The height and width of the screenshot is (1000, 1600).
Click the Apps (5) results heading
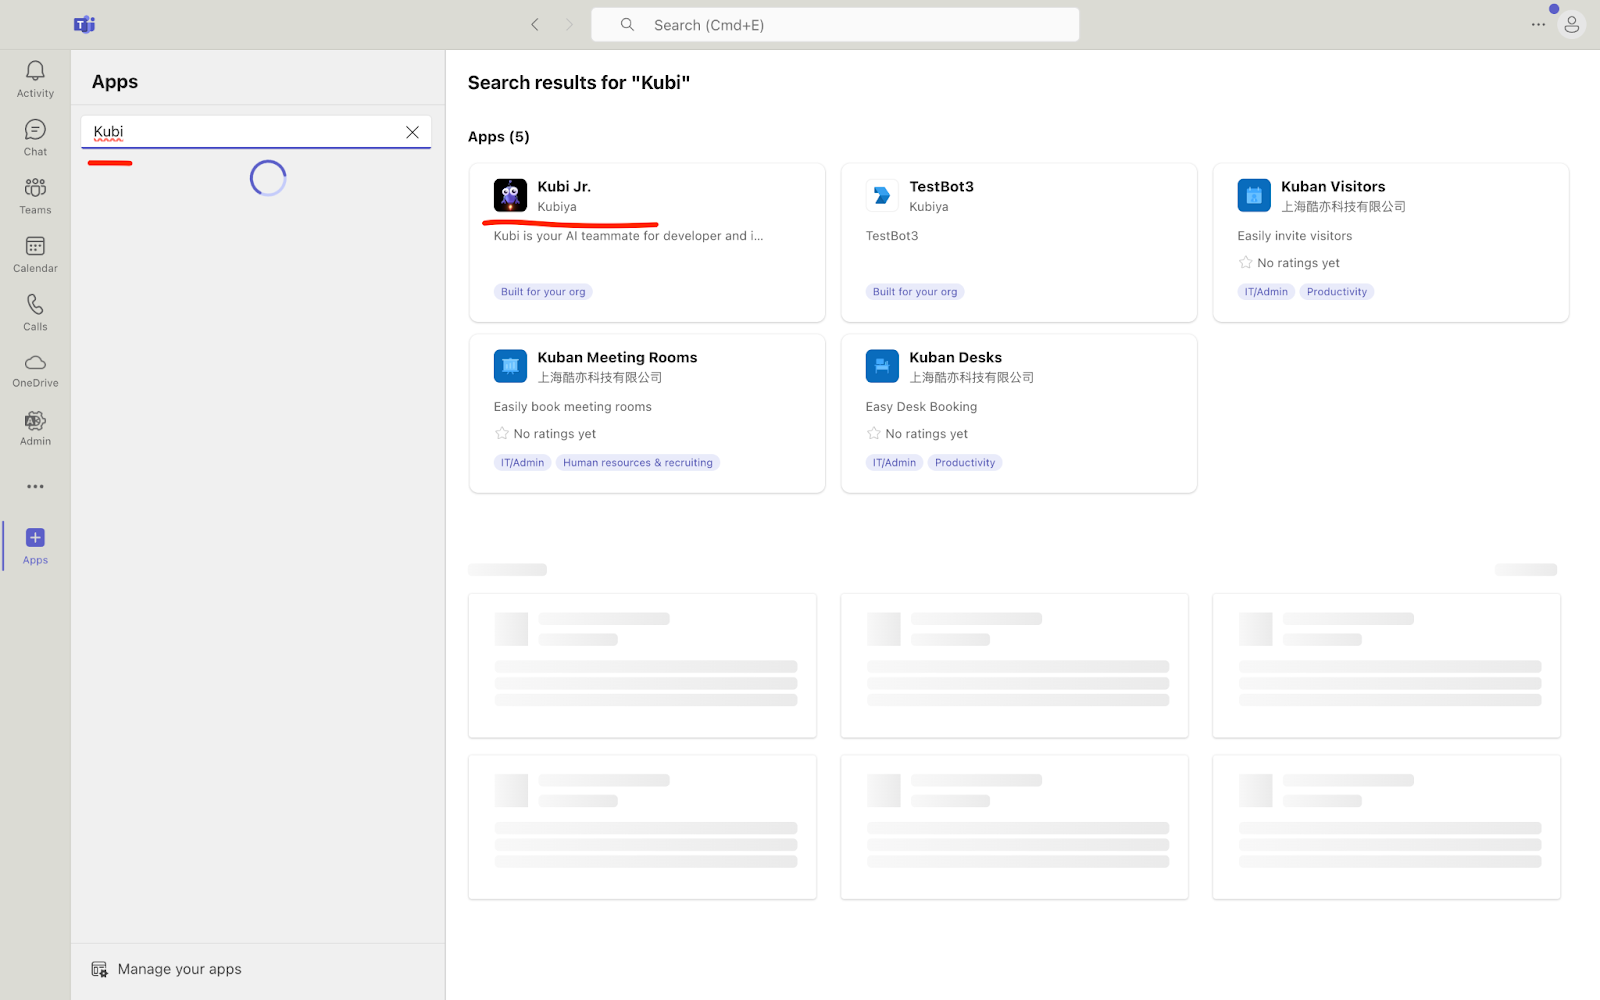click(499, 137)
